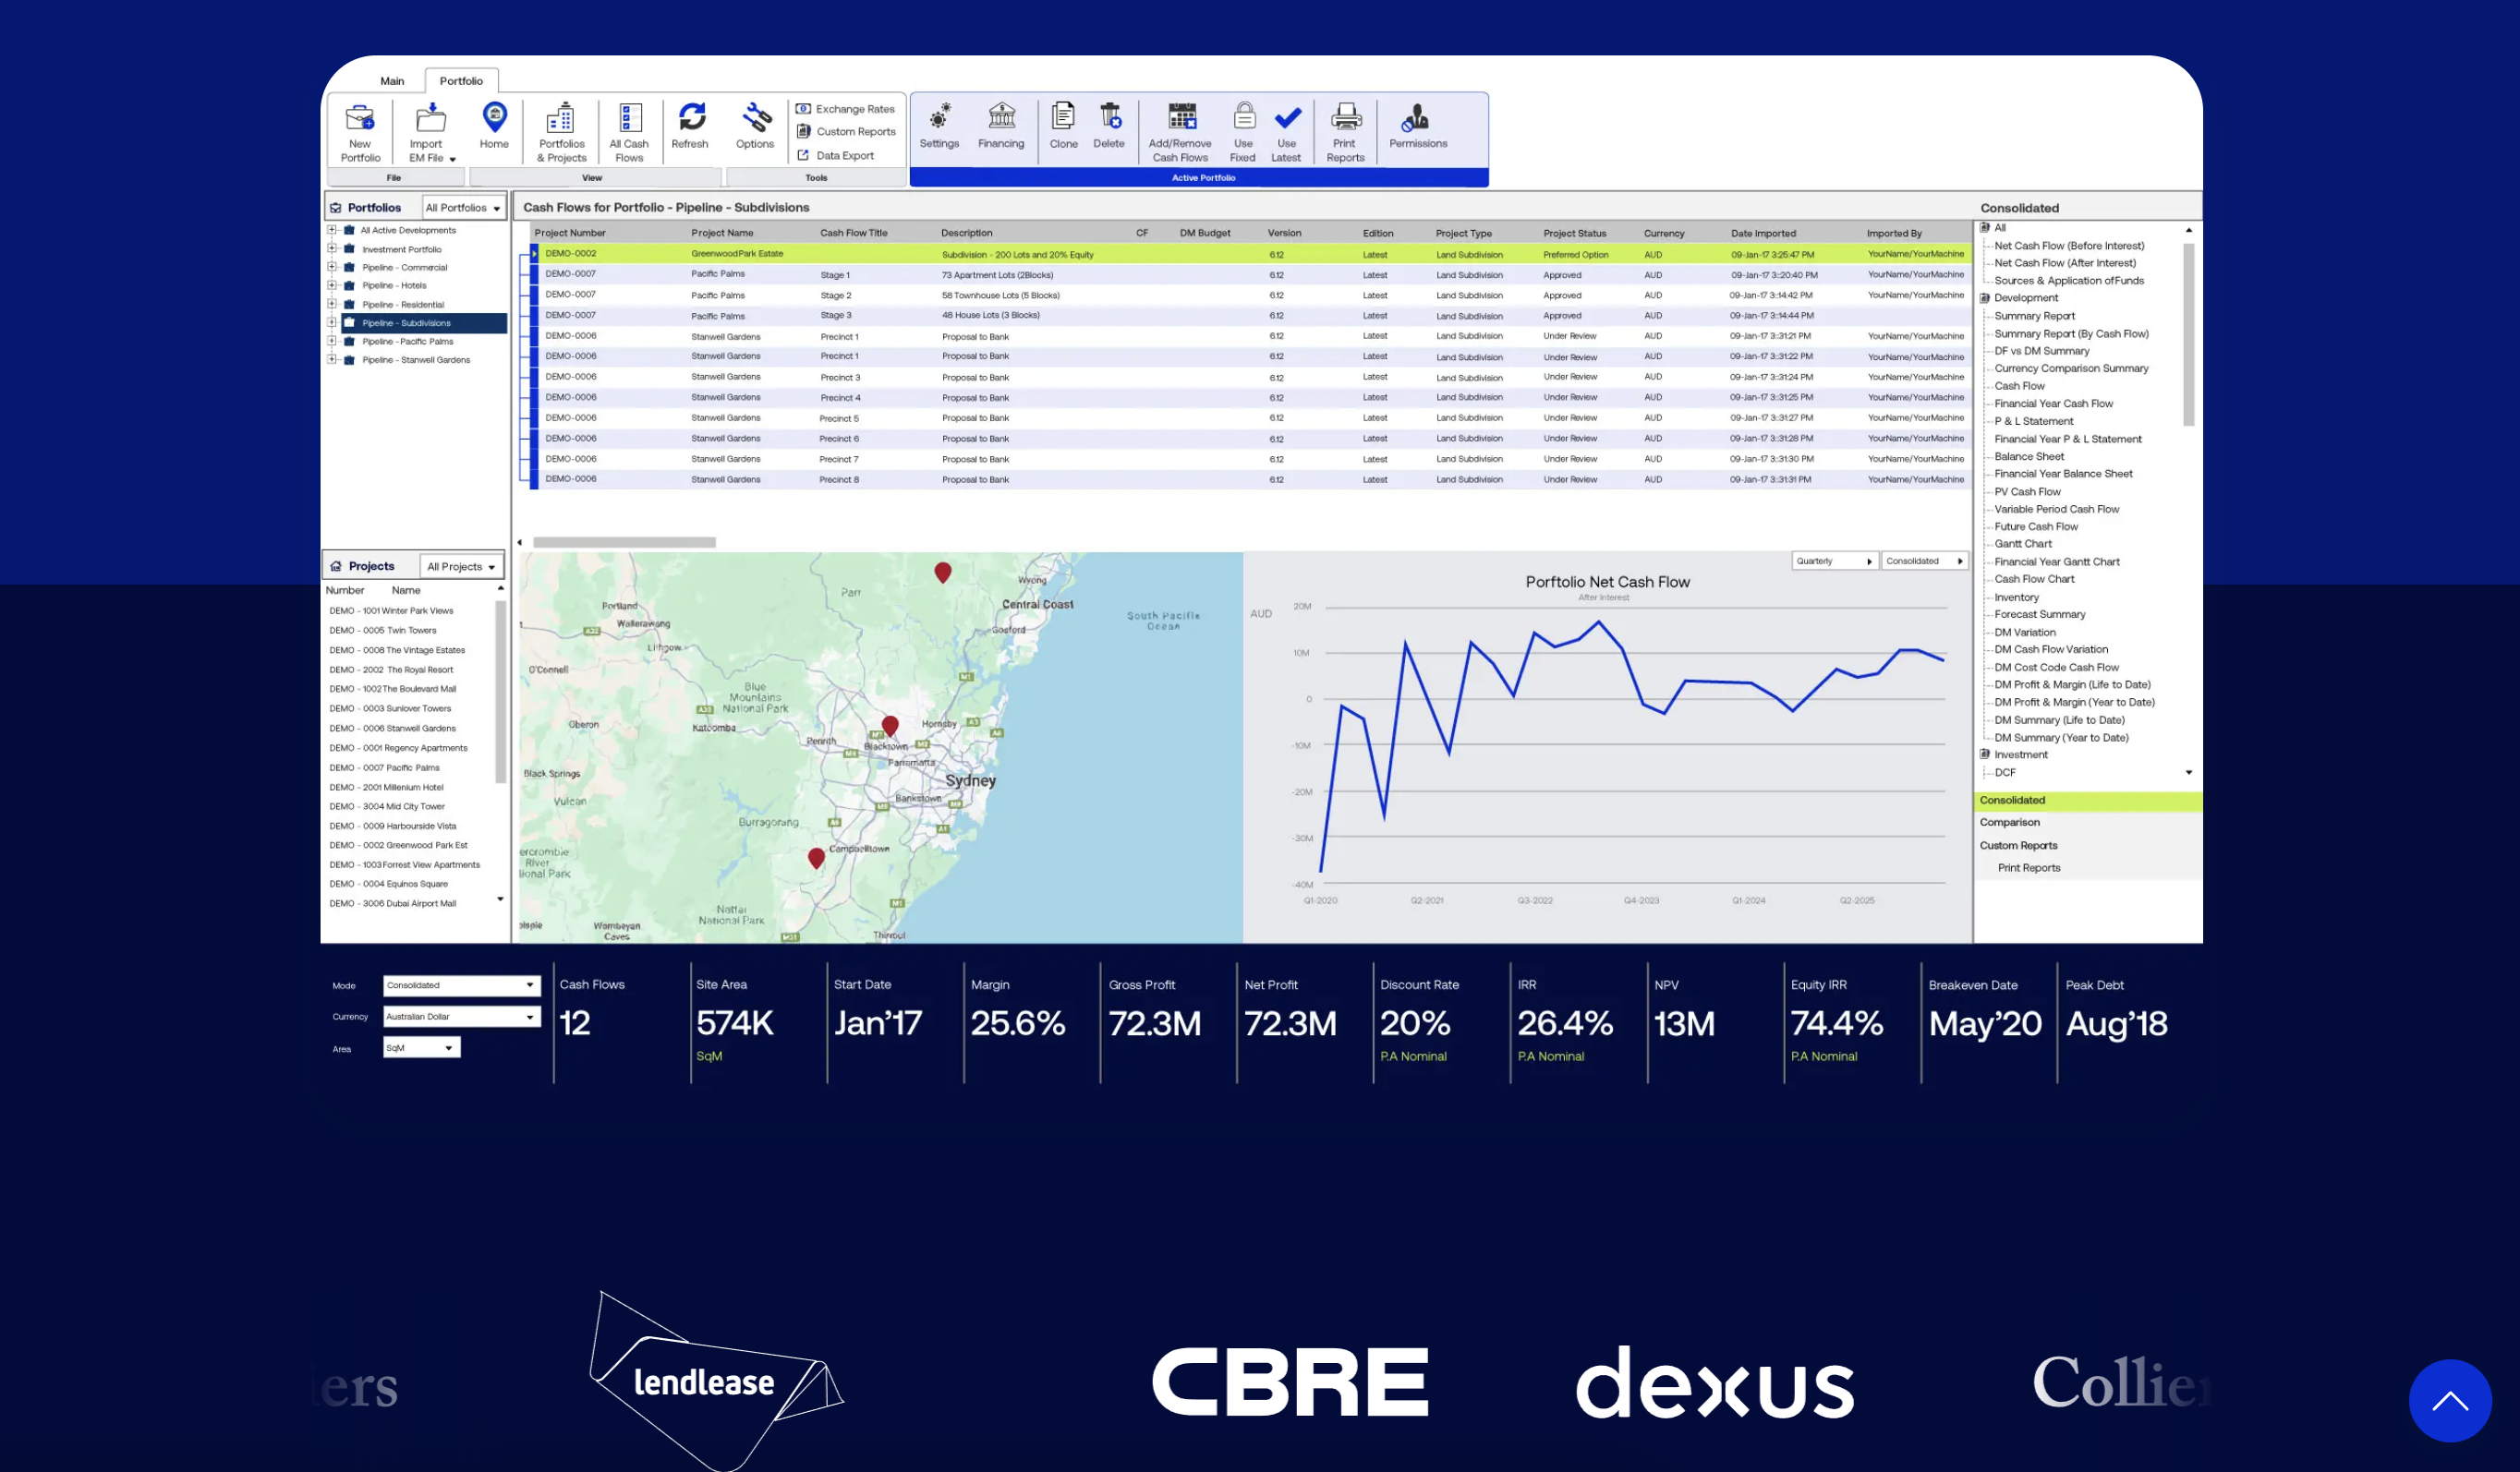
Task: Switch to the Main ribbon tab
Action: (x=392, y=81)
